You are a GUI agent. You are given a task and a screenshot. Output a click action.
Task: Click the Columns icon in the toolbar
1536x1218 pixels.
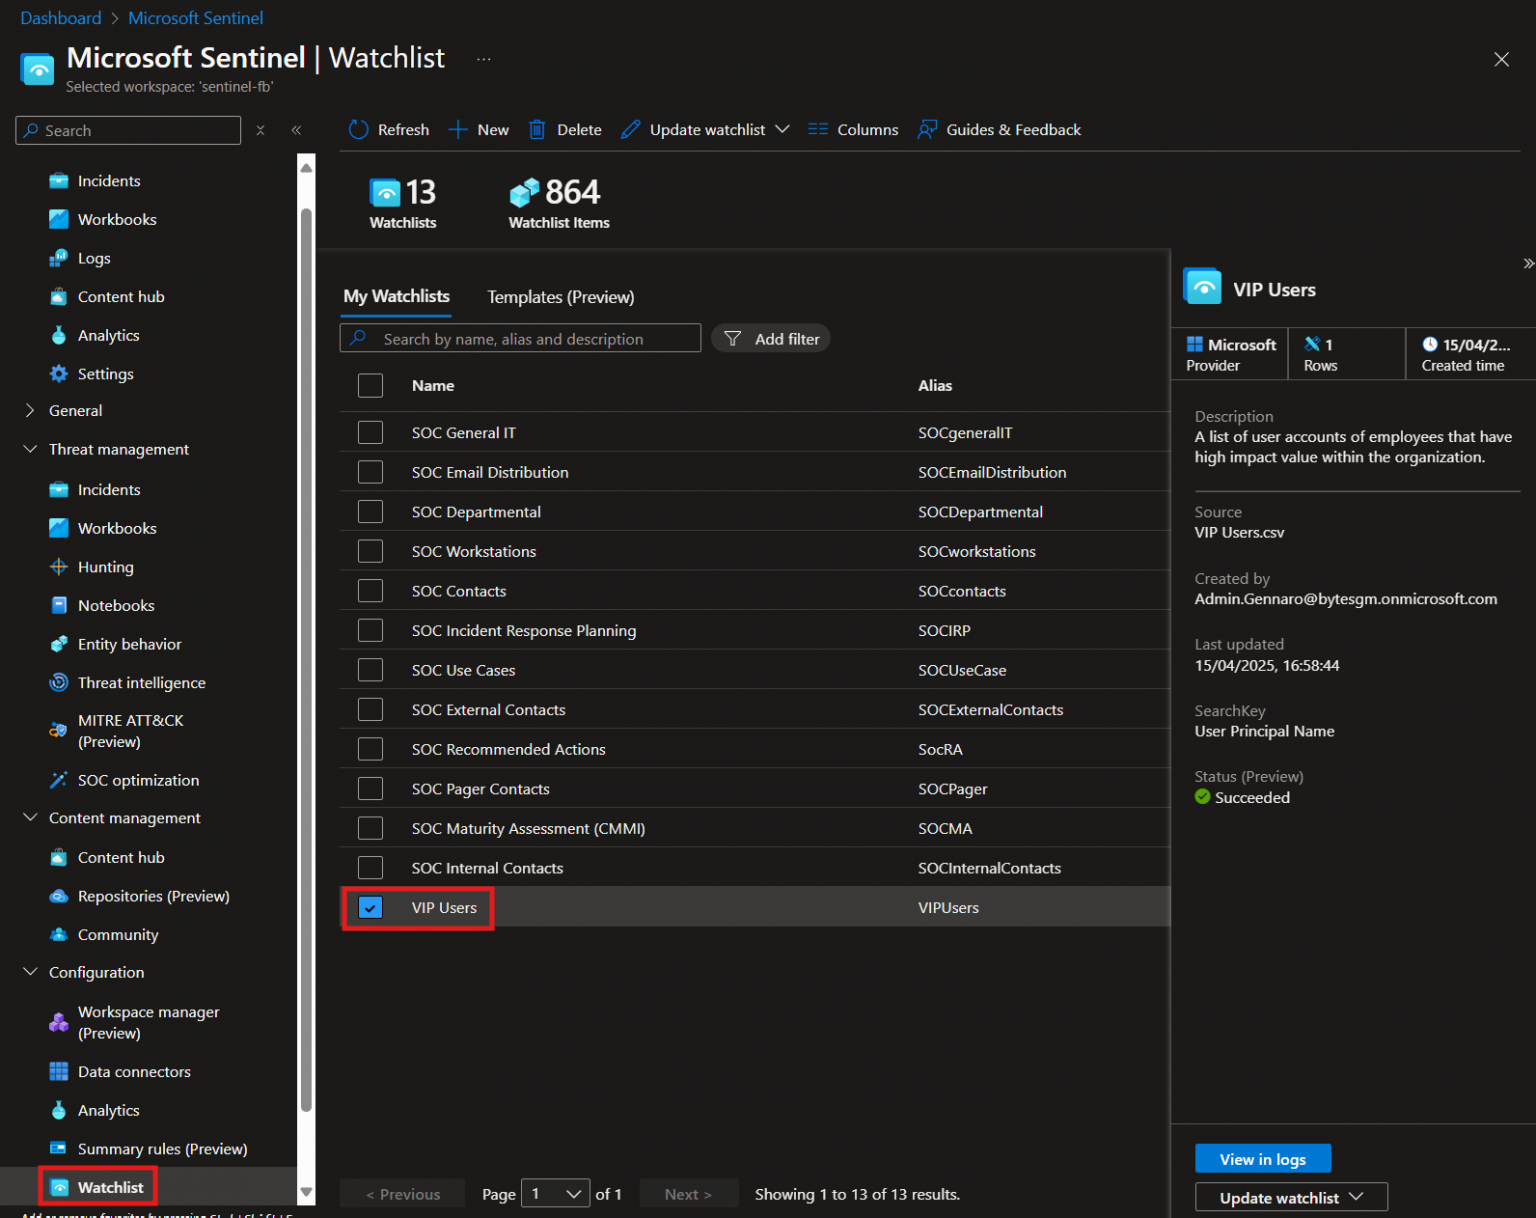818,129
